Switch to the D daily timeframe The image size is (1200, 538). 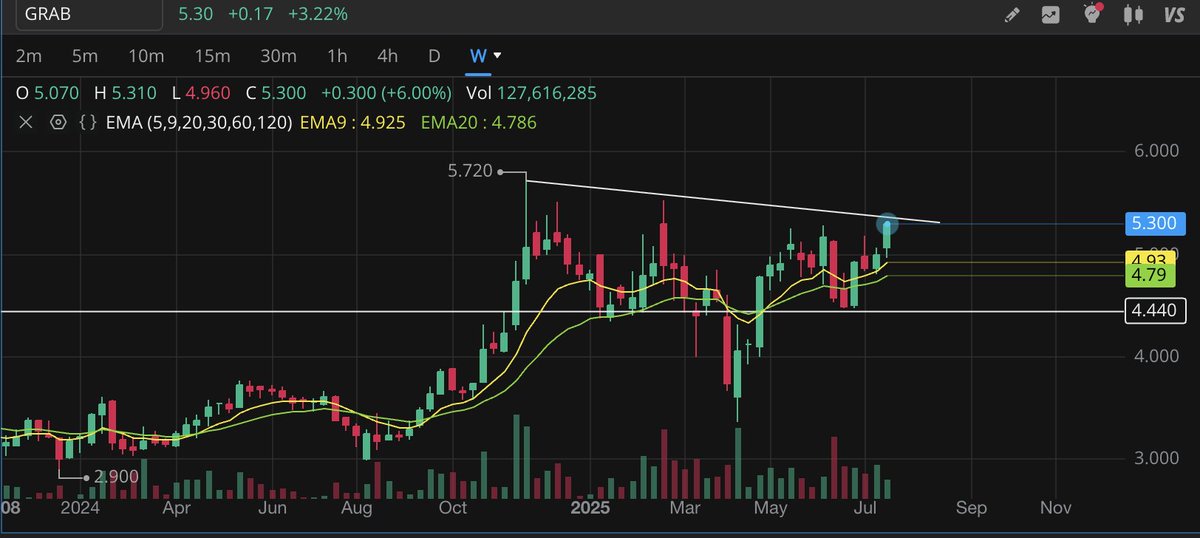point(434,55)
